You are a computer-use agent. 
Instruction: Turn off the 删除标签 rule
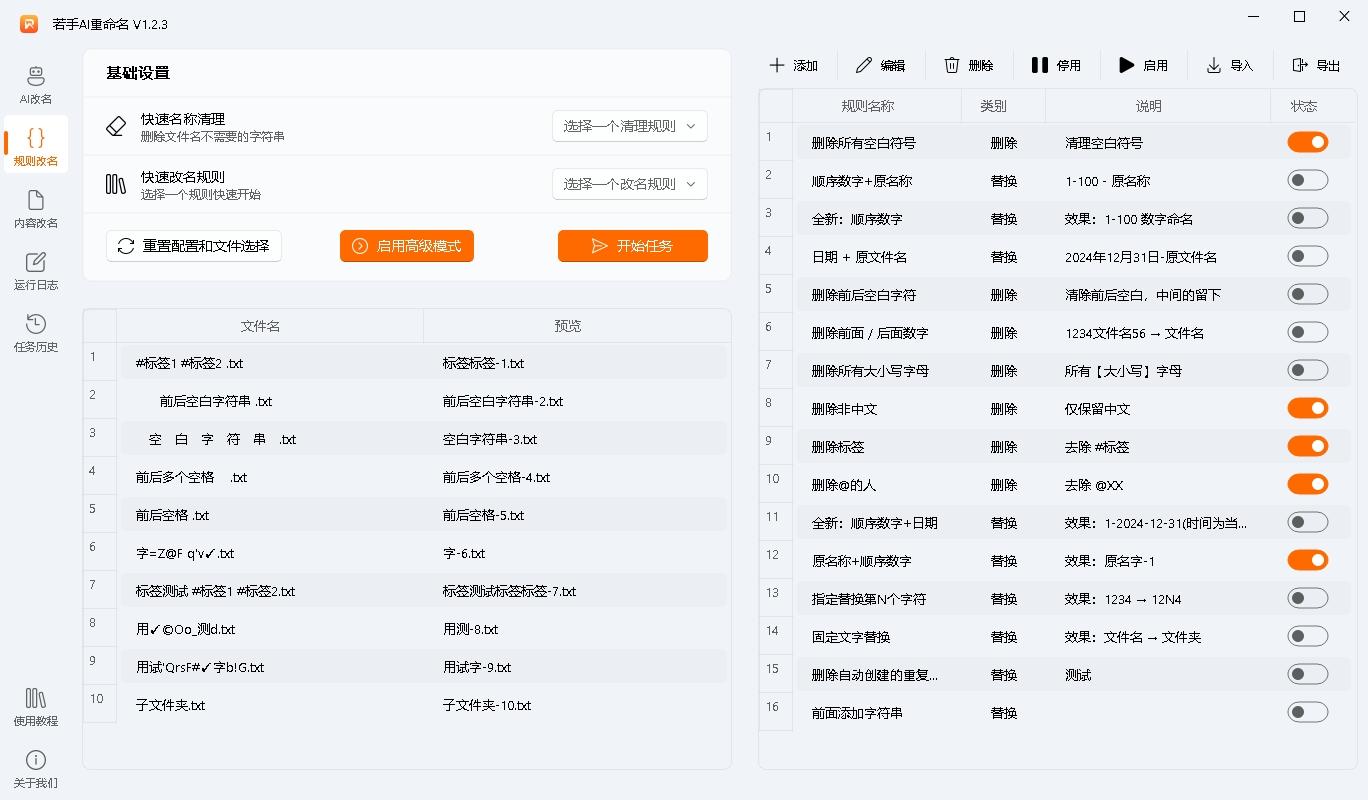coord(1308,446)
